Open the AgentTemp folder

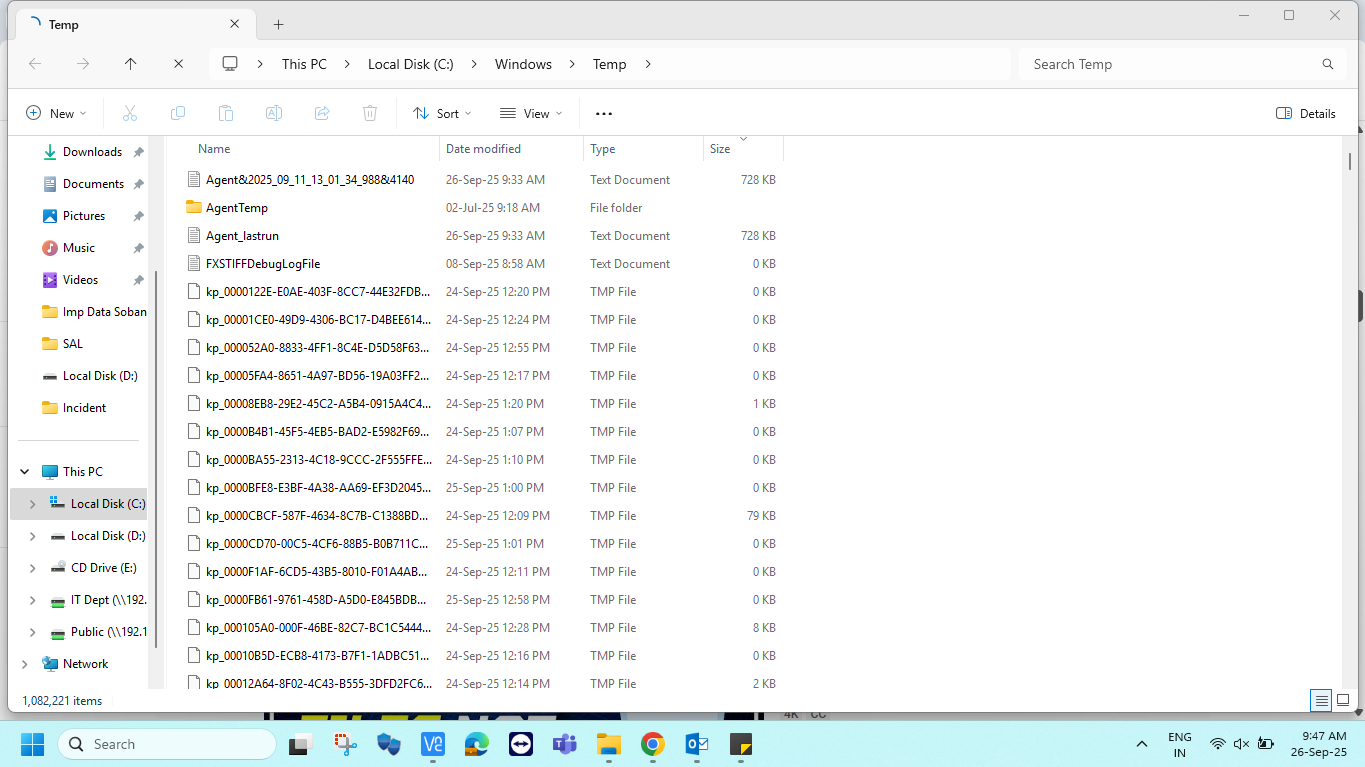pos(237,207)
